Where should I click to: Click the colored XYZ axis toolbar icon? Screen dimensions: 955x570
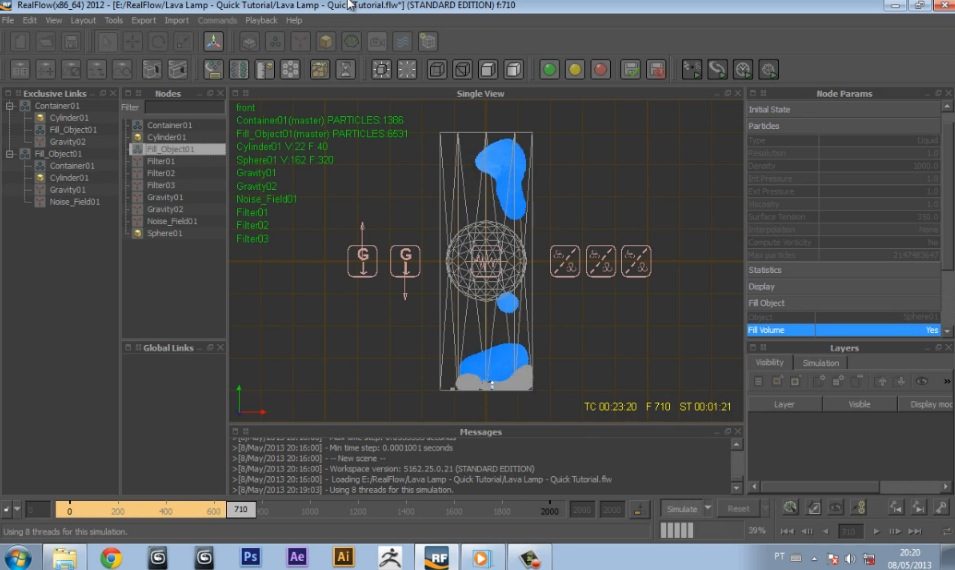[212, 42]
